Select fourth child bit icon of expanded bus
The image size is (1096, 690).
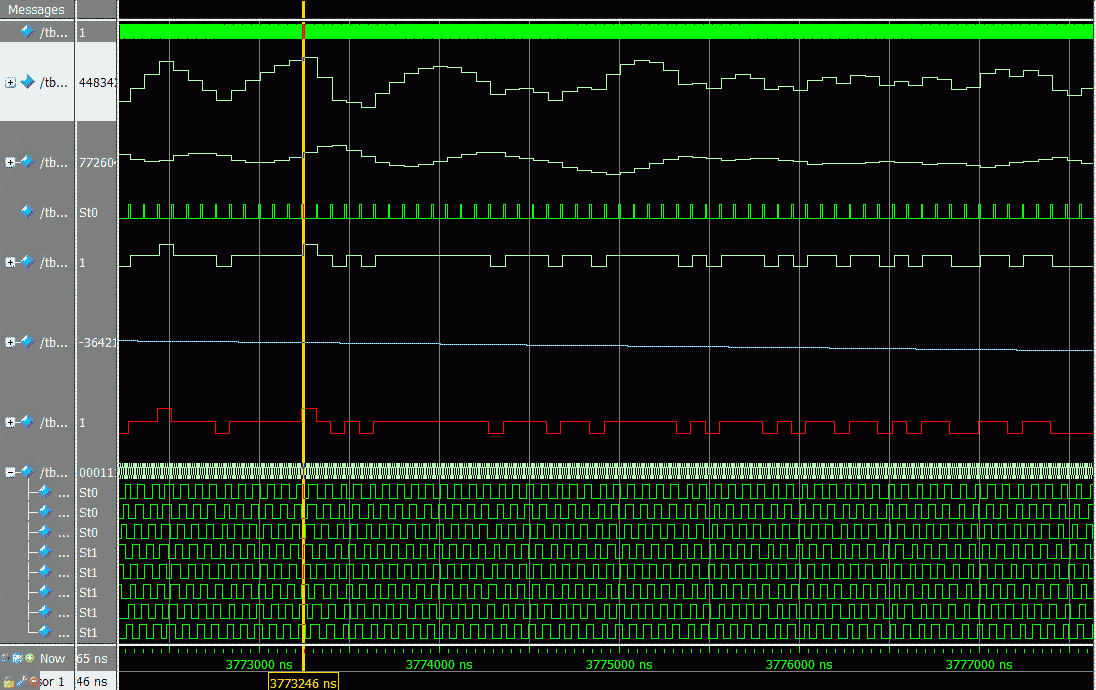point(45,552)
